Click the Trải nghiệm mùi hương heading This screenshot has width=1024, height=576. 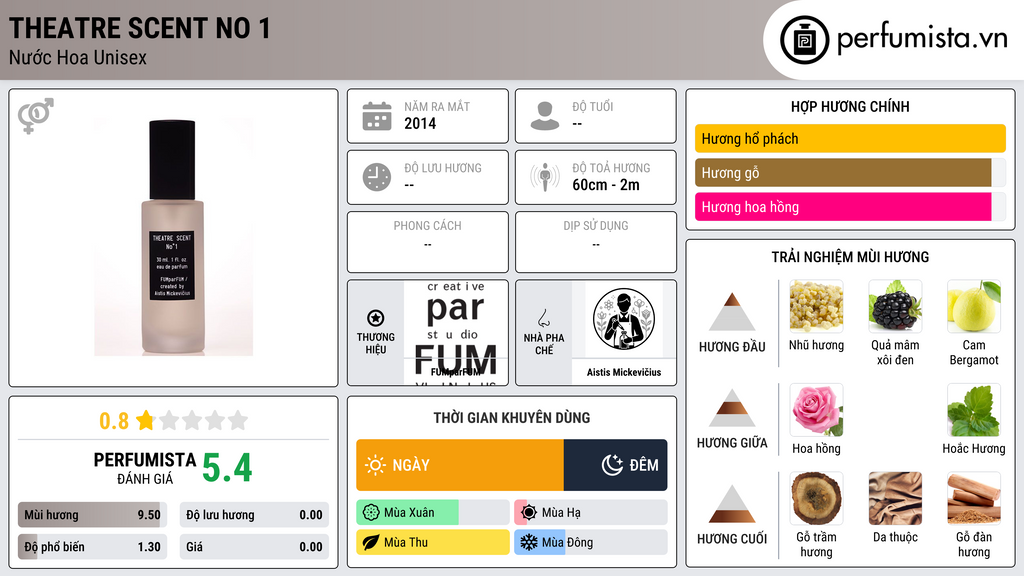click(x=850, y=257)
